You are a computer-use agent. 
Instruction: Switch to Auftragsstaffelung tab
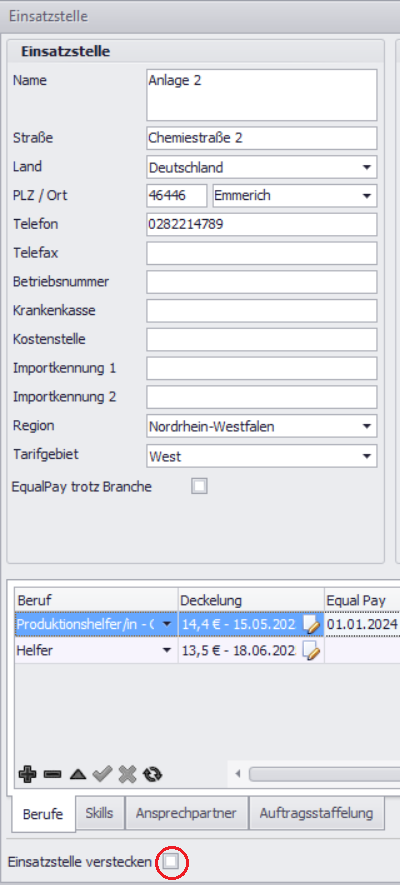[x=317, y=813]
